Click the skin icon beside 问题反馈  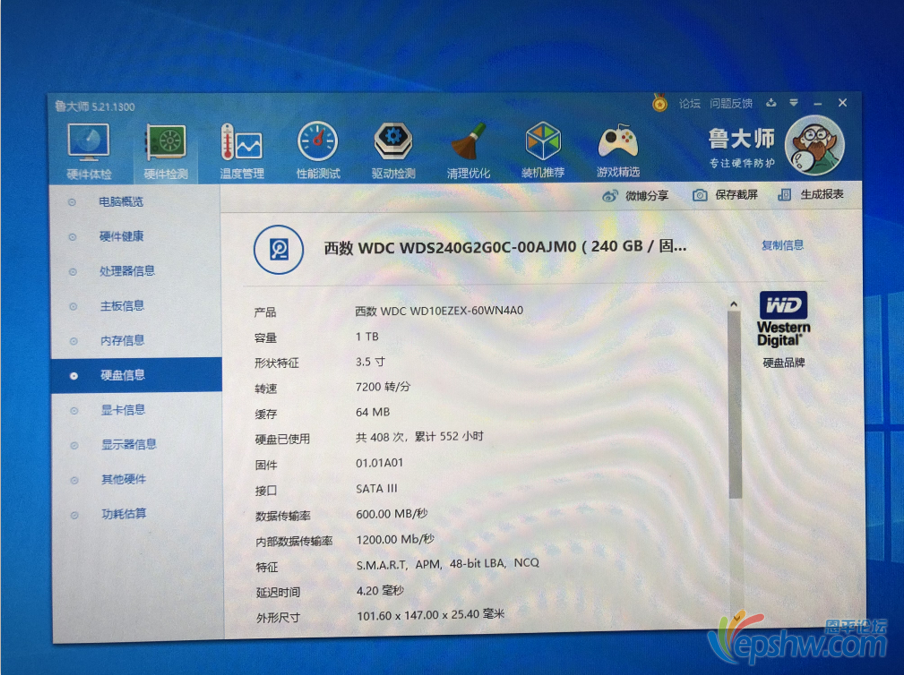tap(771, 103)
